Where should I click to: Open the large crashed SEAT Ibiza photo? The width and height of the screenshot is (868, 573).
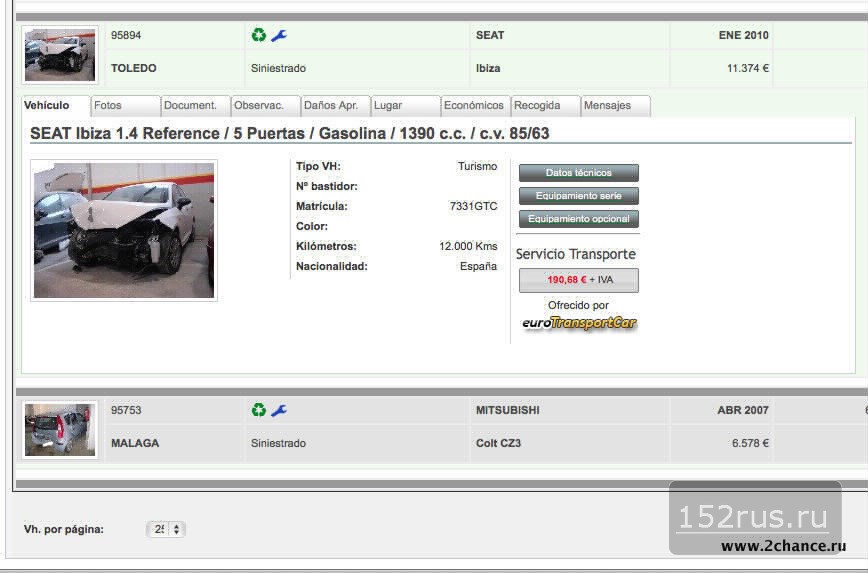124,230
